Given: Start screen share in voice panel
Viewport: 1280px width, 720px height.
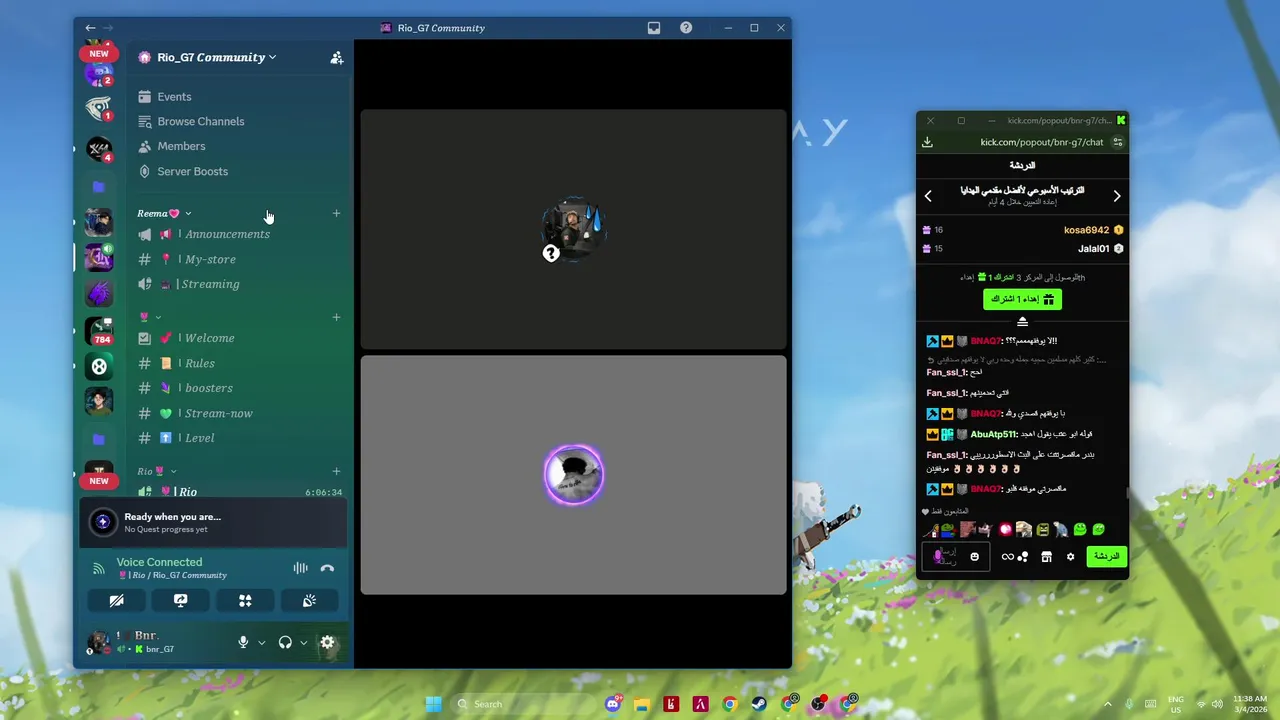Looking at the screenshot, I should (181, 600).
